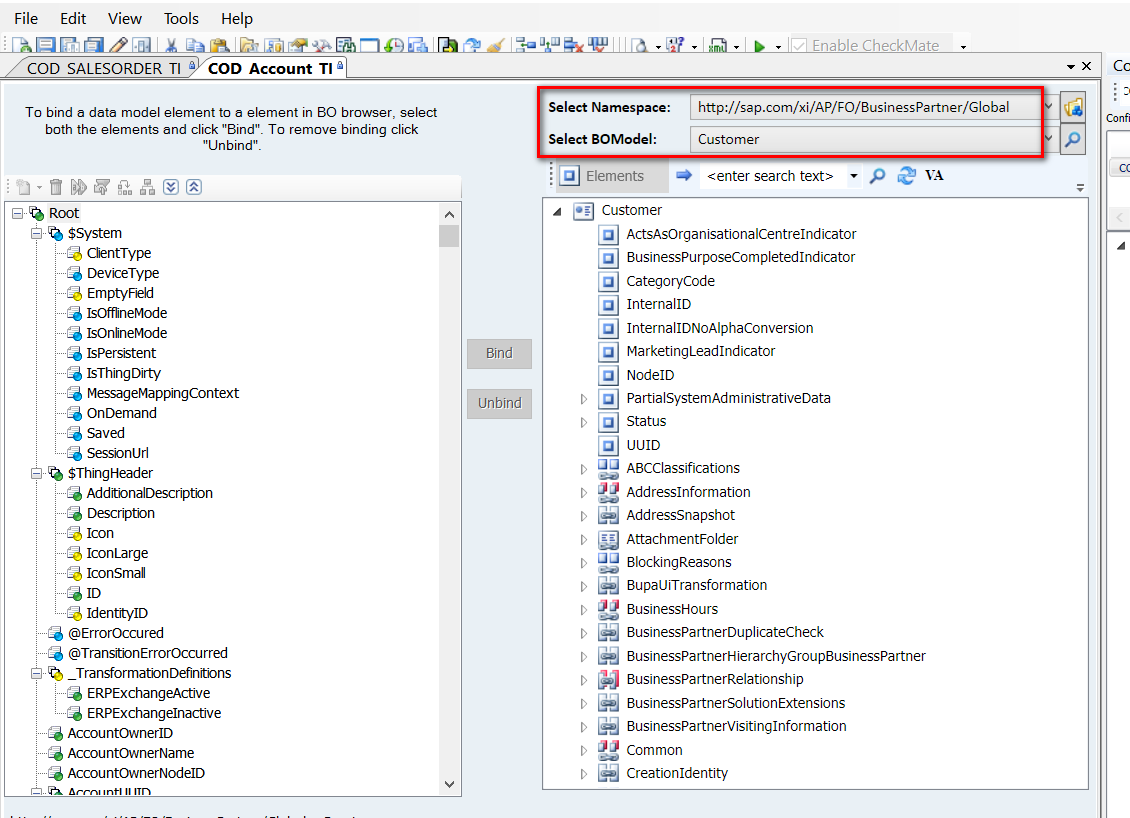Open the File menu
The image size is (1130, 818).
26,19
